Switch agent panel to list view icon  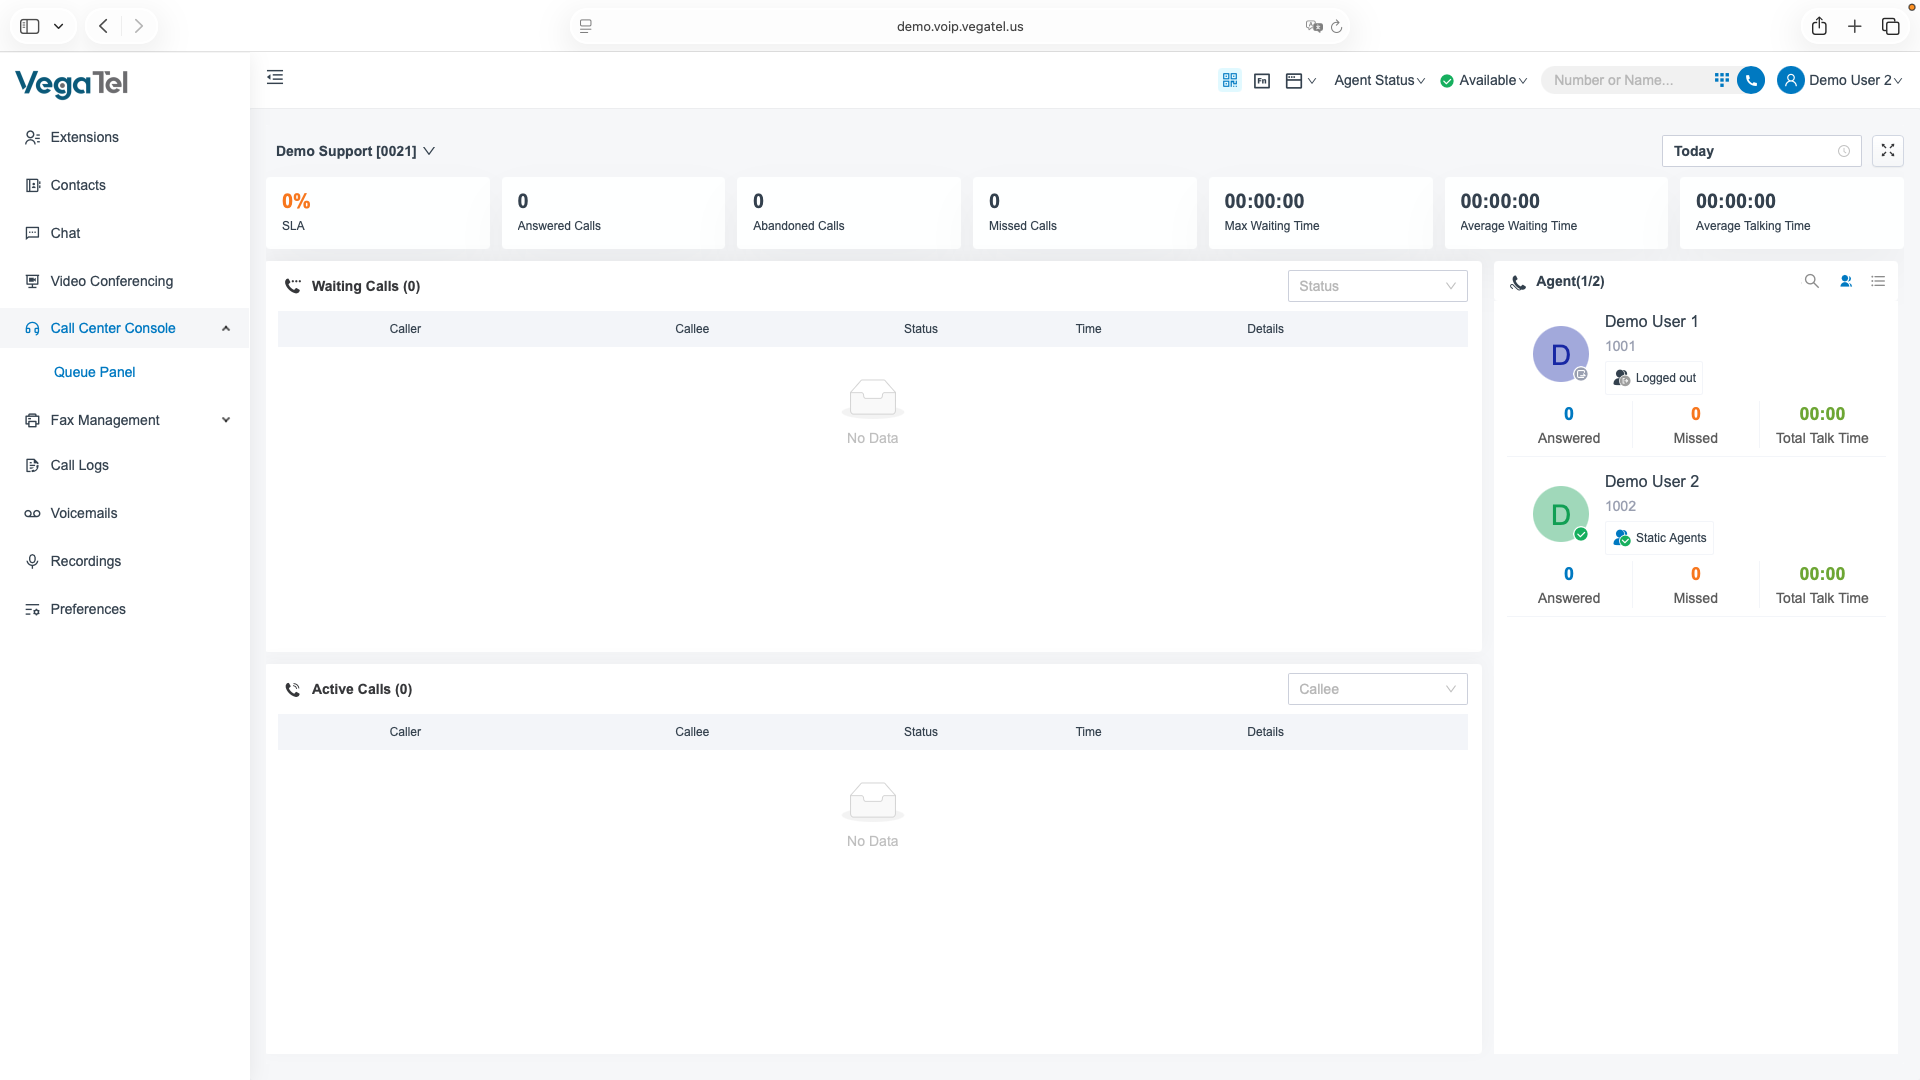1878,281
